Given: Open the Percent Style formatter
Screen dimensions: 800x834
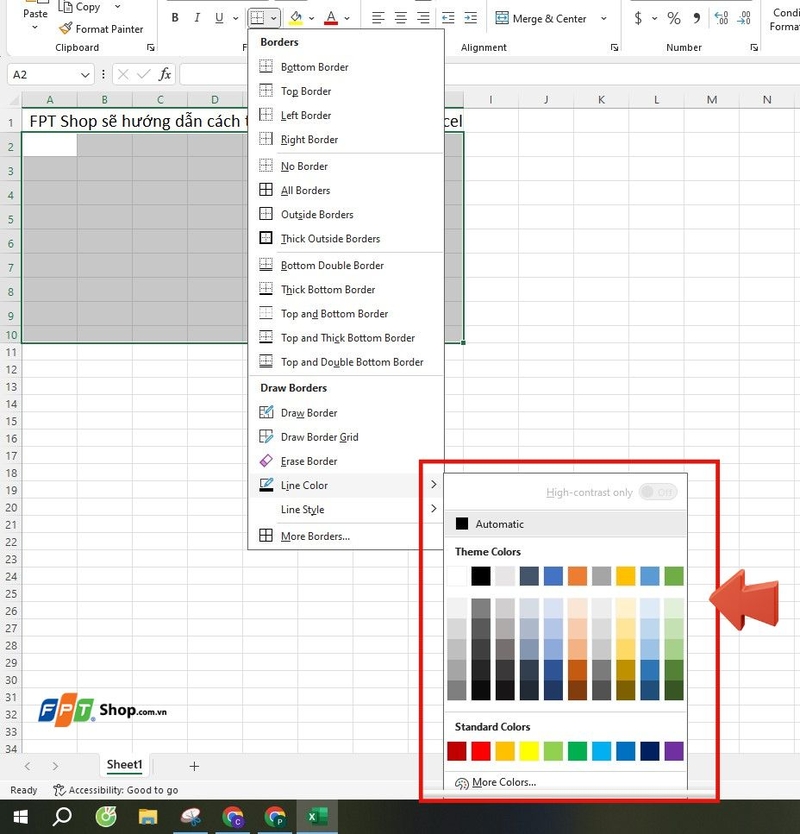Looking at the screenshot, I should click(x=675, y=18).
